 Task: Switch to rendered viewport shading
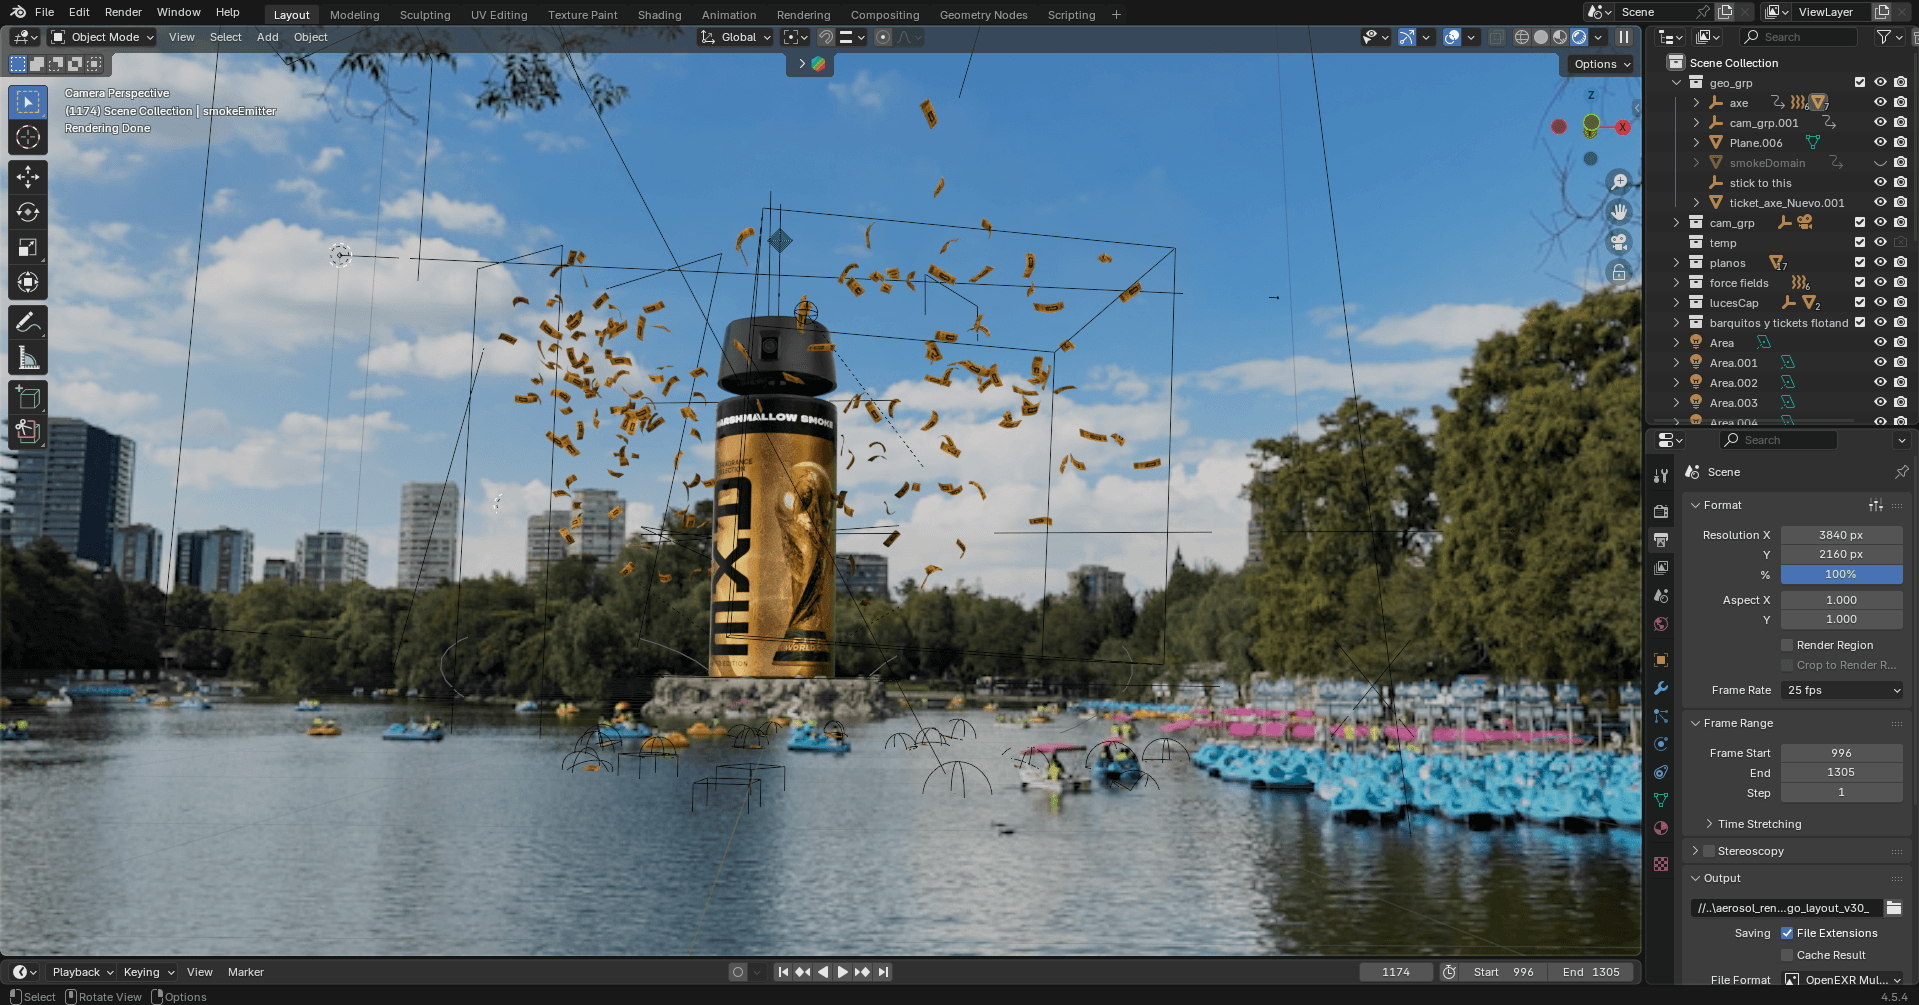(x=1579, y=37)
